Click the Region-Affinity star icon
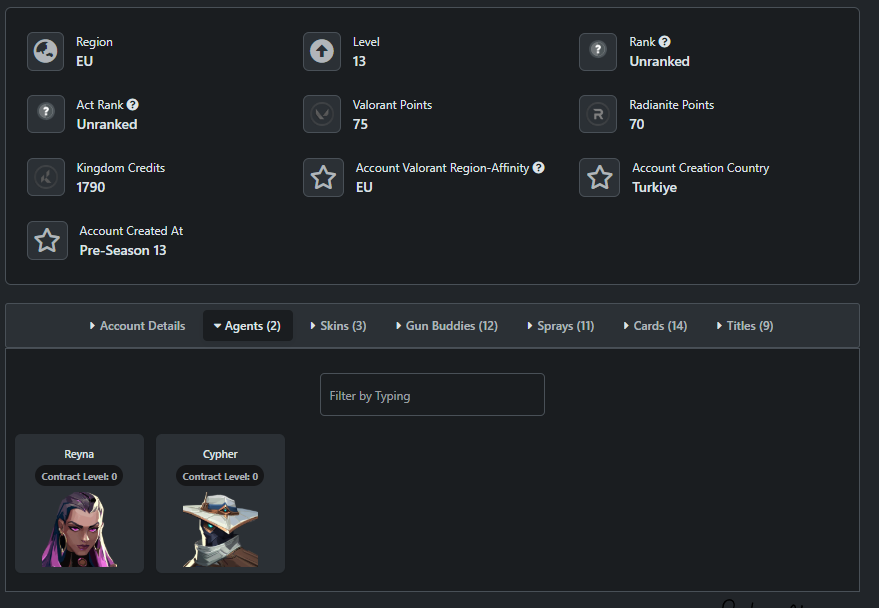The width and height of the screenshot is (879, 608). pos(323,178)
